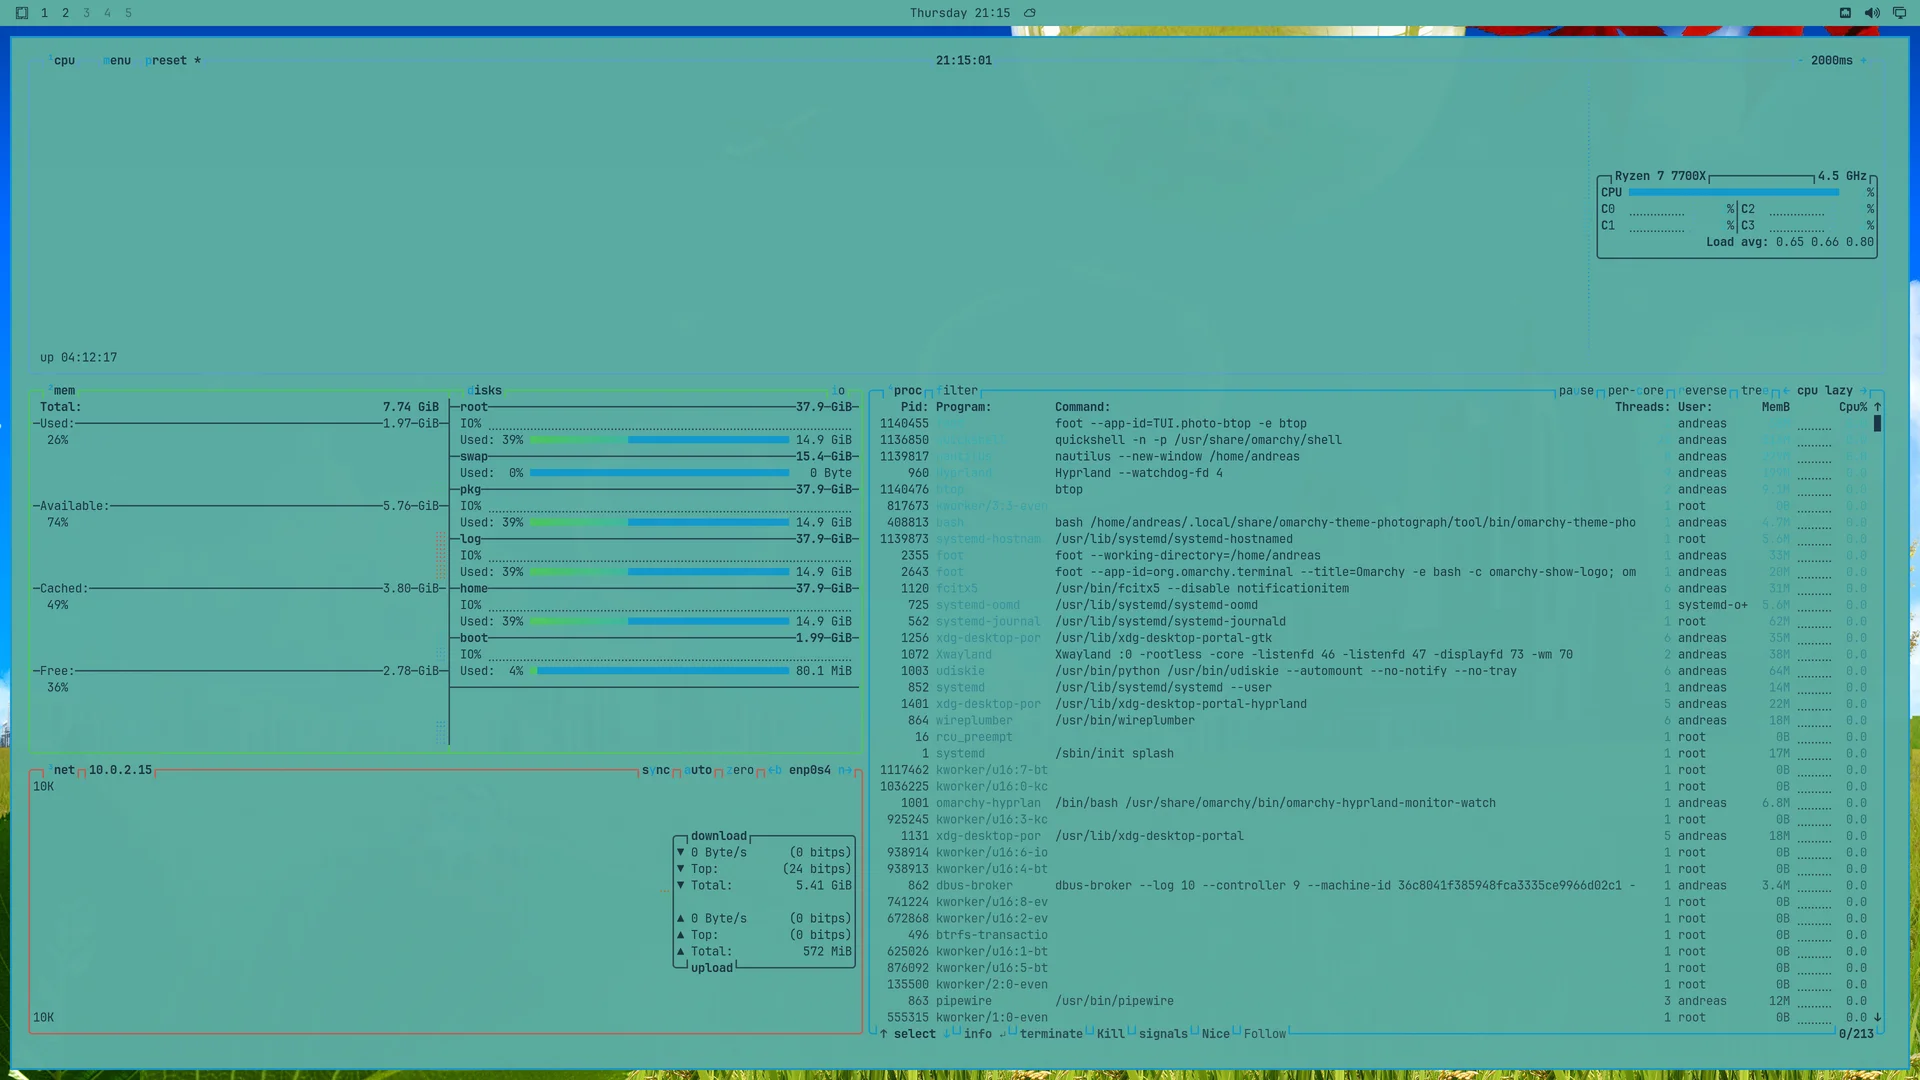Toggle the process tree view
1920x1080 pixels.
1755,391
